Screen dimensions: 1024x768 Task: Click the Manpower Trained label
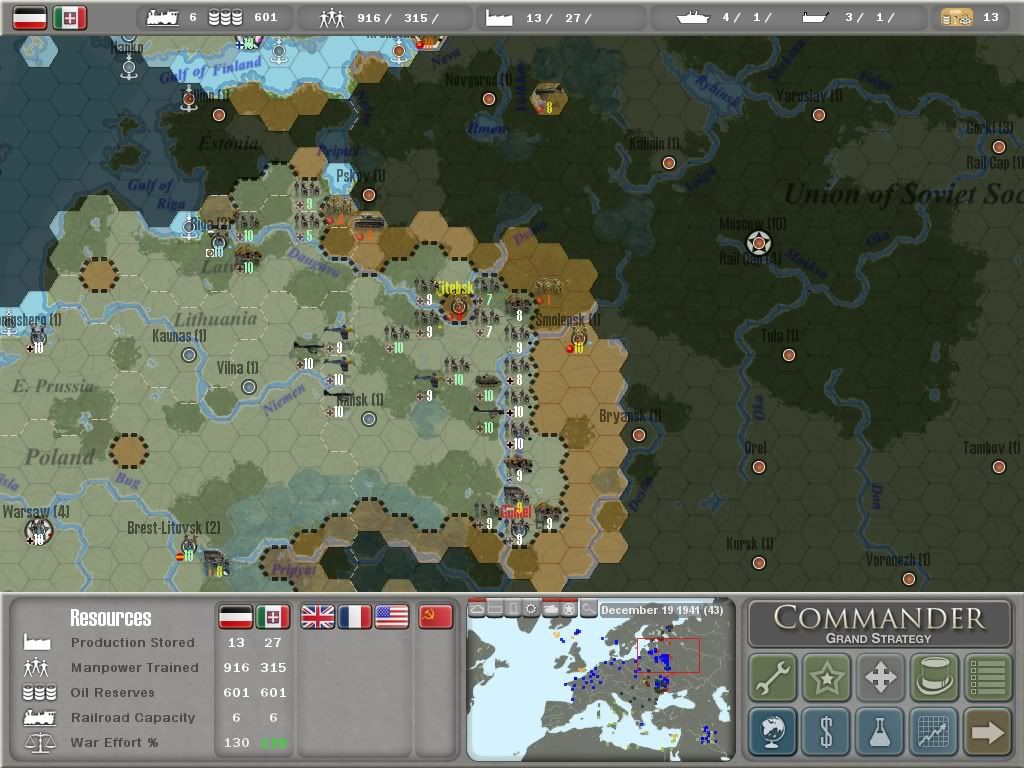click(x=135, y=667)
